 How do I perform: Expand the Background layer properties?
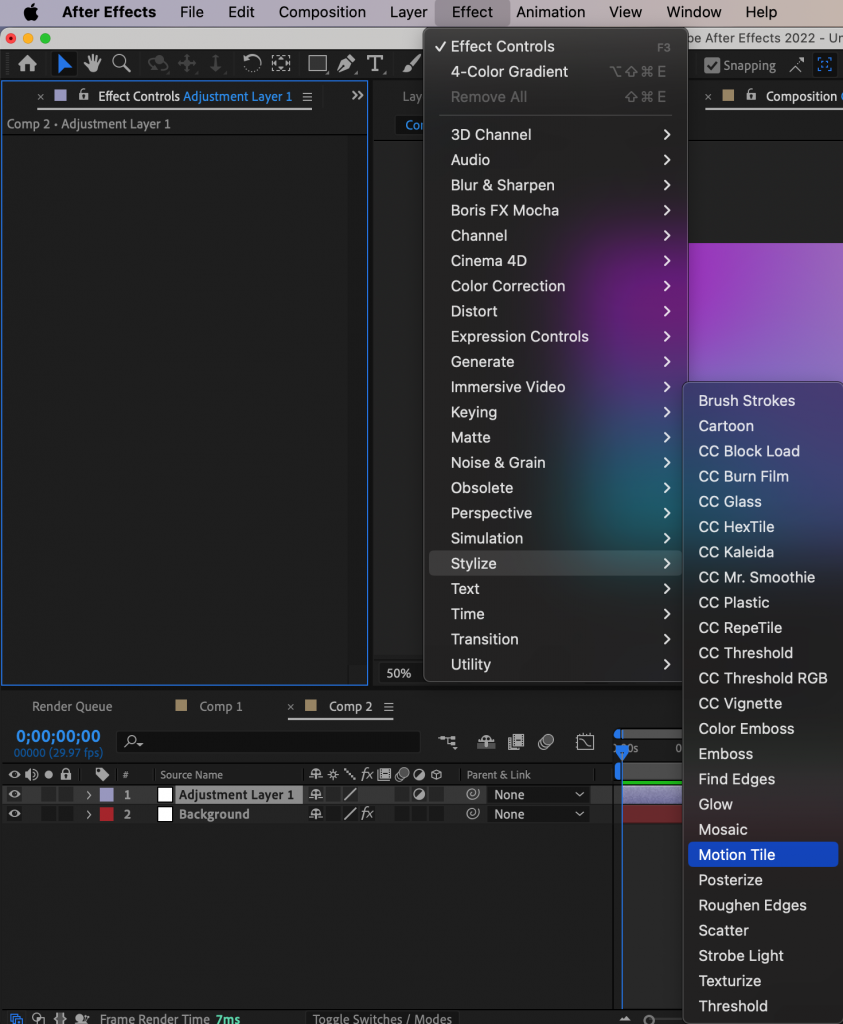(x=87, y=814)
